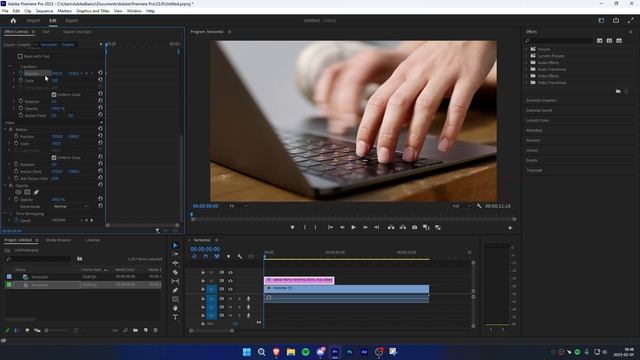This screenshot has width=640, height=360.
Task: Click the Lift button
Action: click(391, 227)
